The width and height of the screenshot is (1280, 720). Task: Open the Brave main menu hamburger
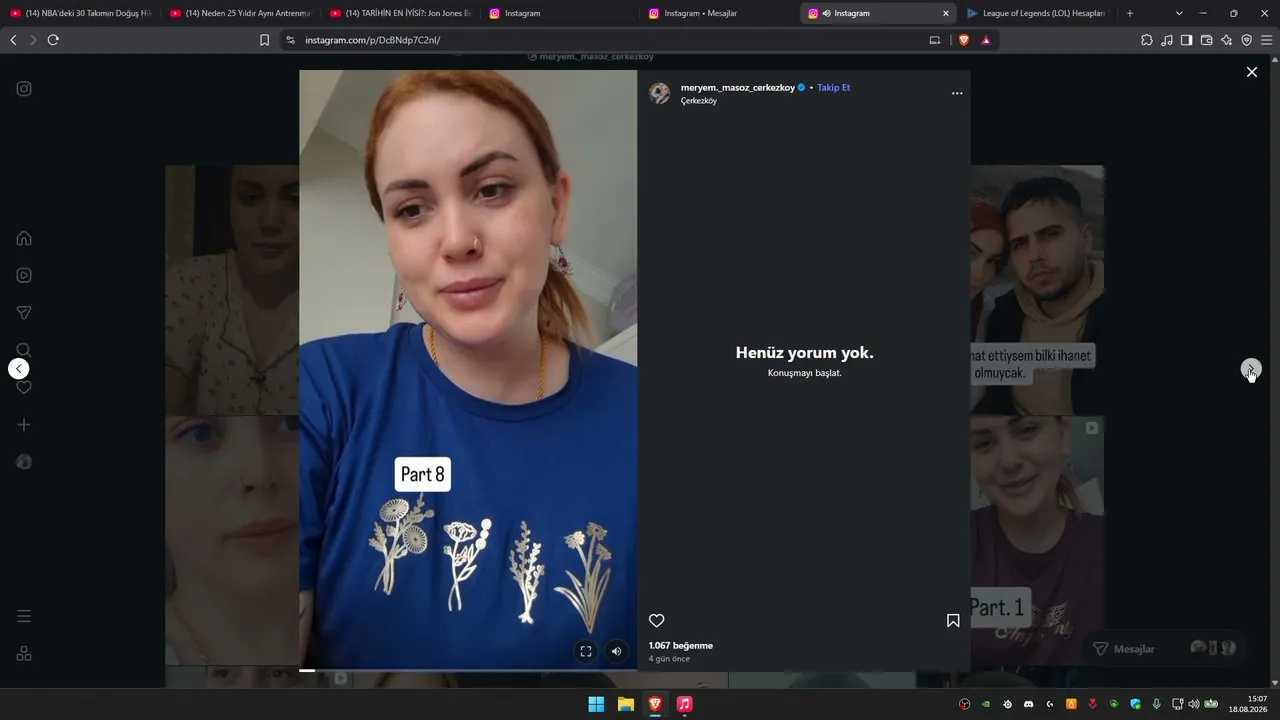point(1266,40)
